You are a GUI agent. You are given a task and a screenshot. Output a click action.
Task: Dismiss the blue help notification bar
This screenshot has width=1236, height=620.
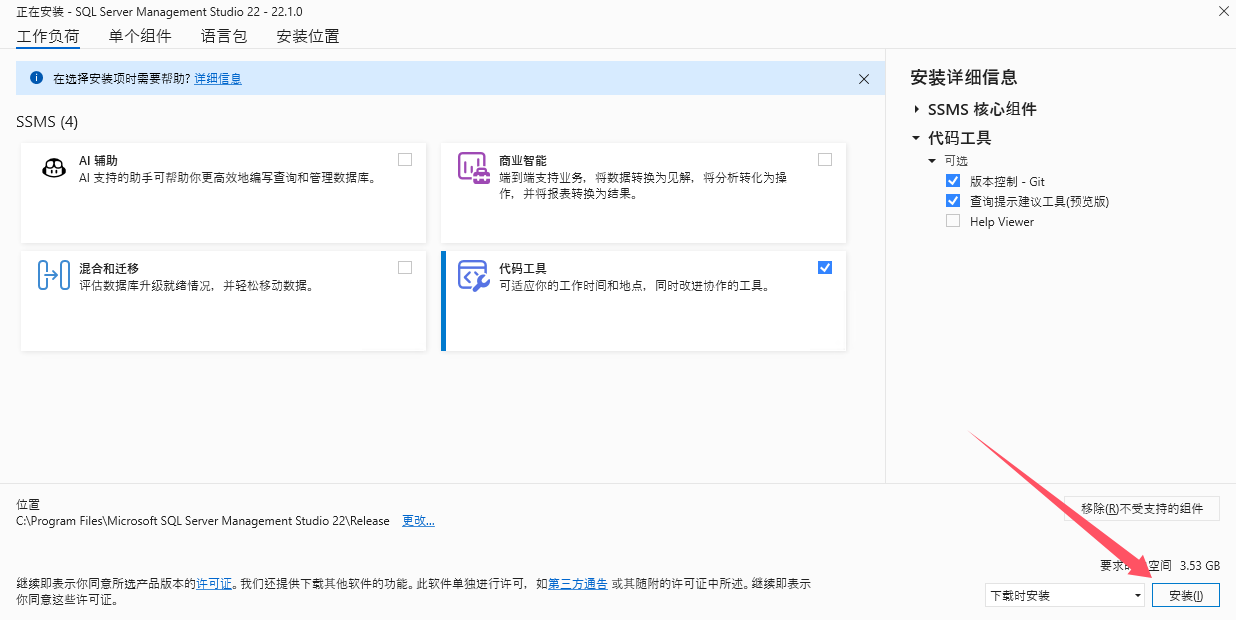point(864,78)
